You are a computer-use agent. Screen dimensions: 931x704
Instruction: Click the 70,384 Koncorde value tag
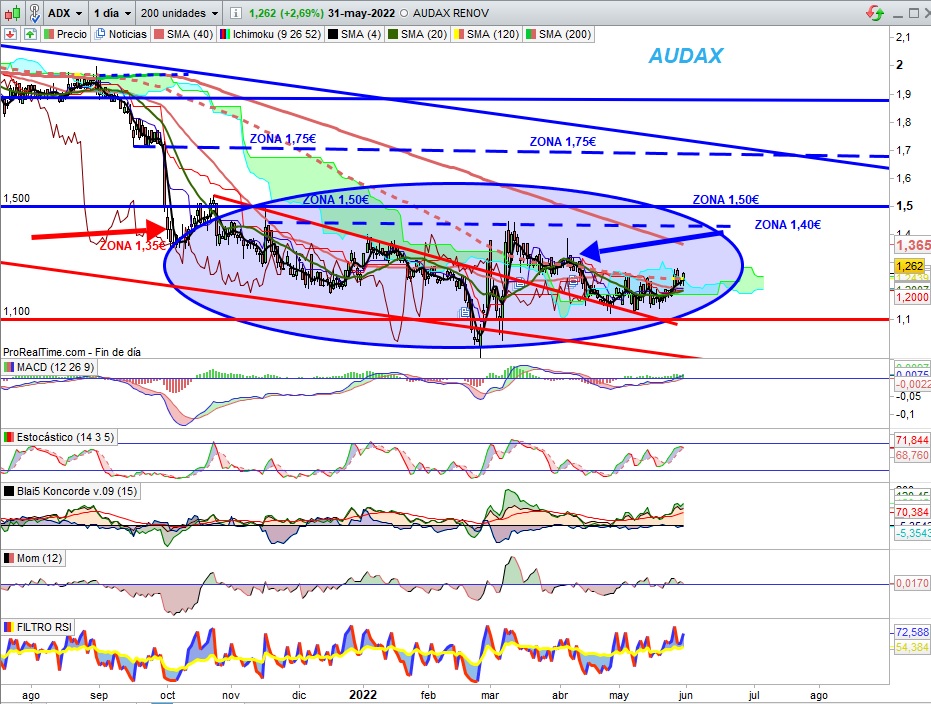[x=912, y=512]
